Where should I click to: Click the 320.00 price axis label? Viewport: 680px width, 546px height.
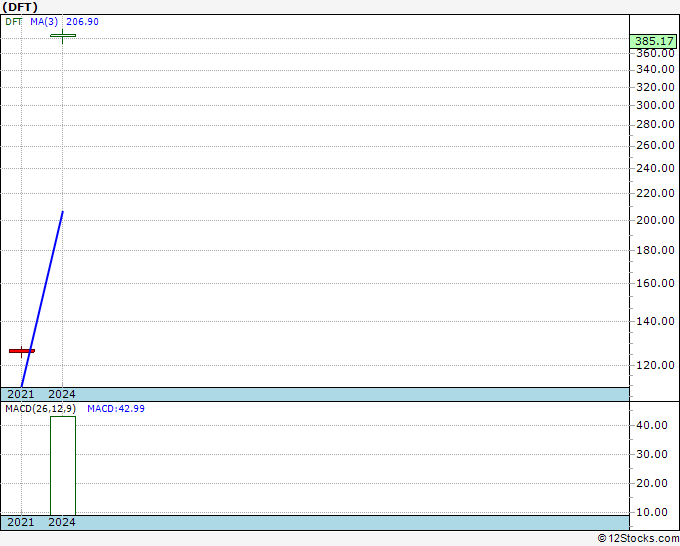(x=655, y=87)
